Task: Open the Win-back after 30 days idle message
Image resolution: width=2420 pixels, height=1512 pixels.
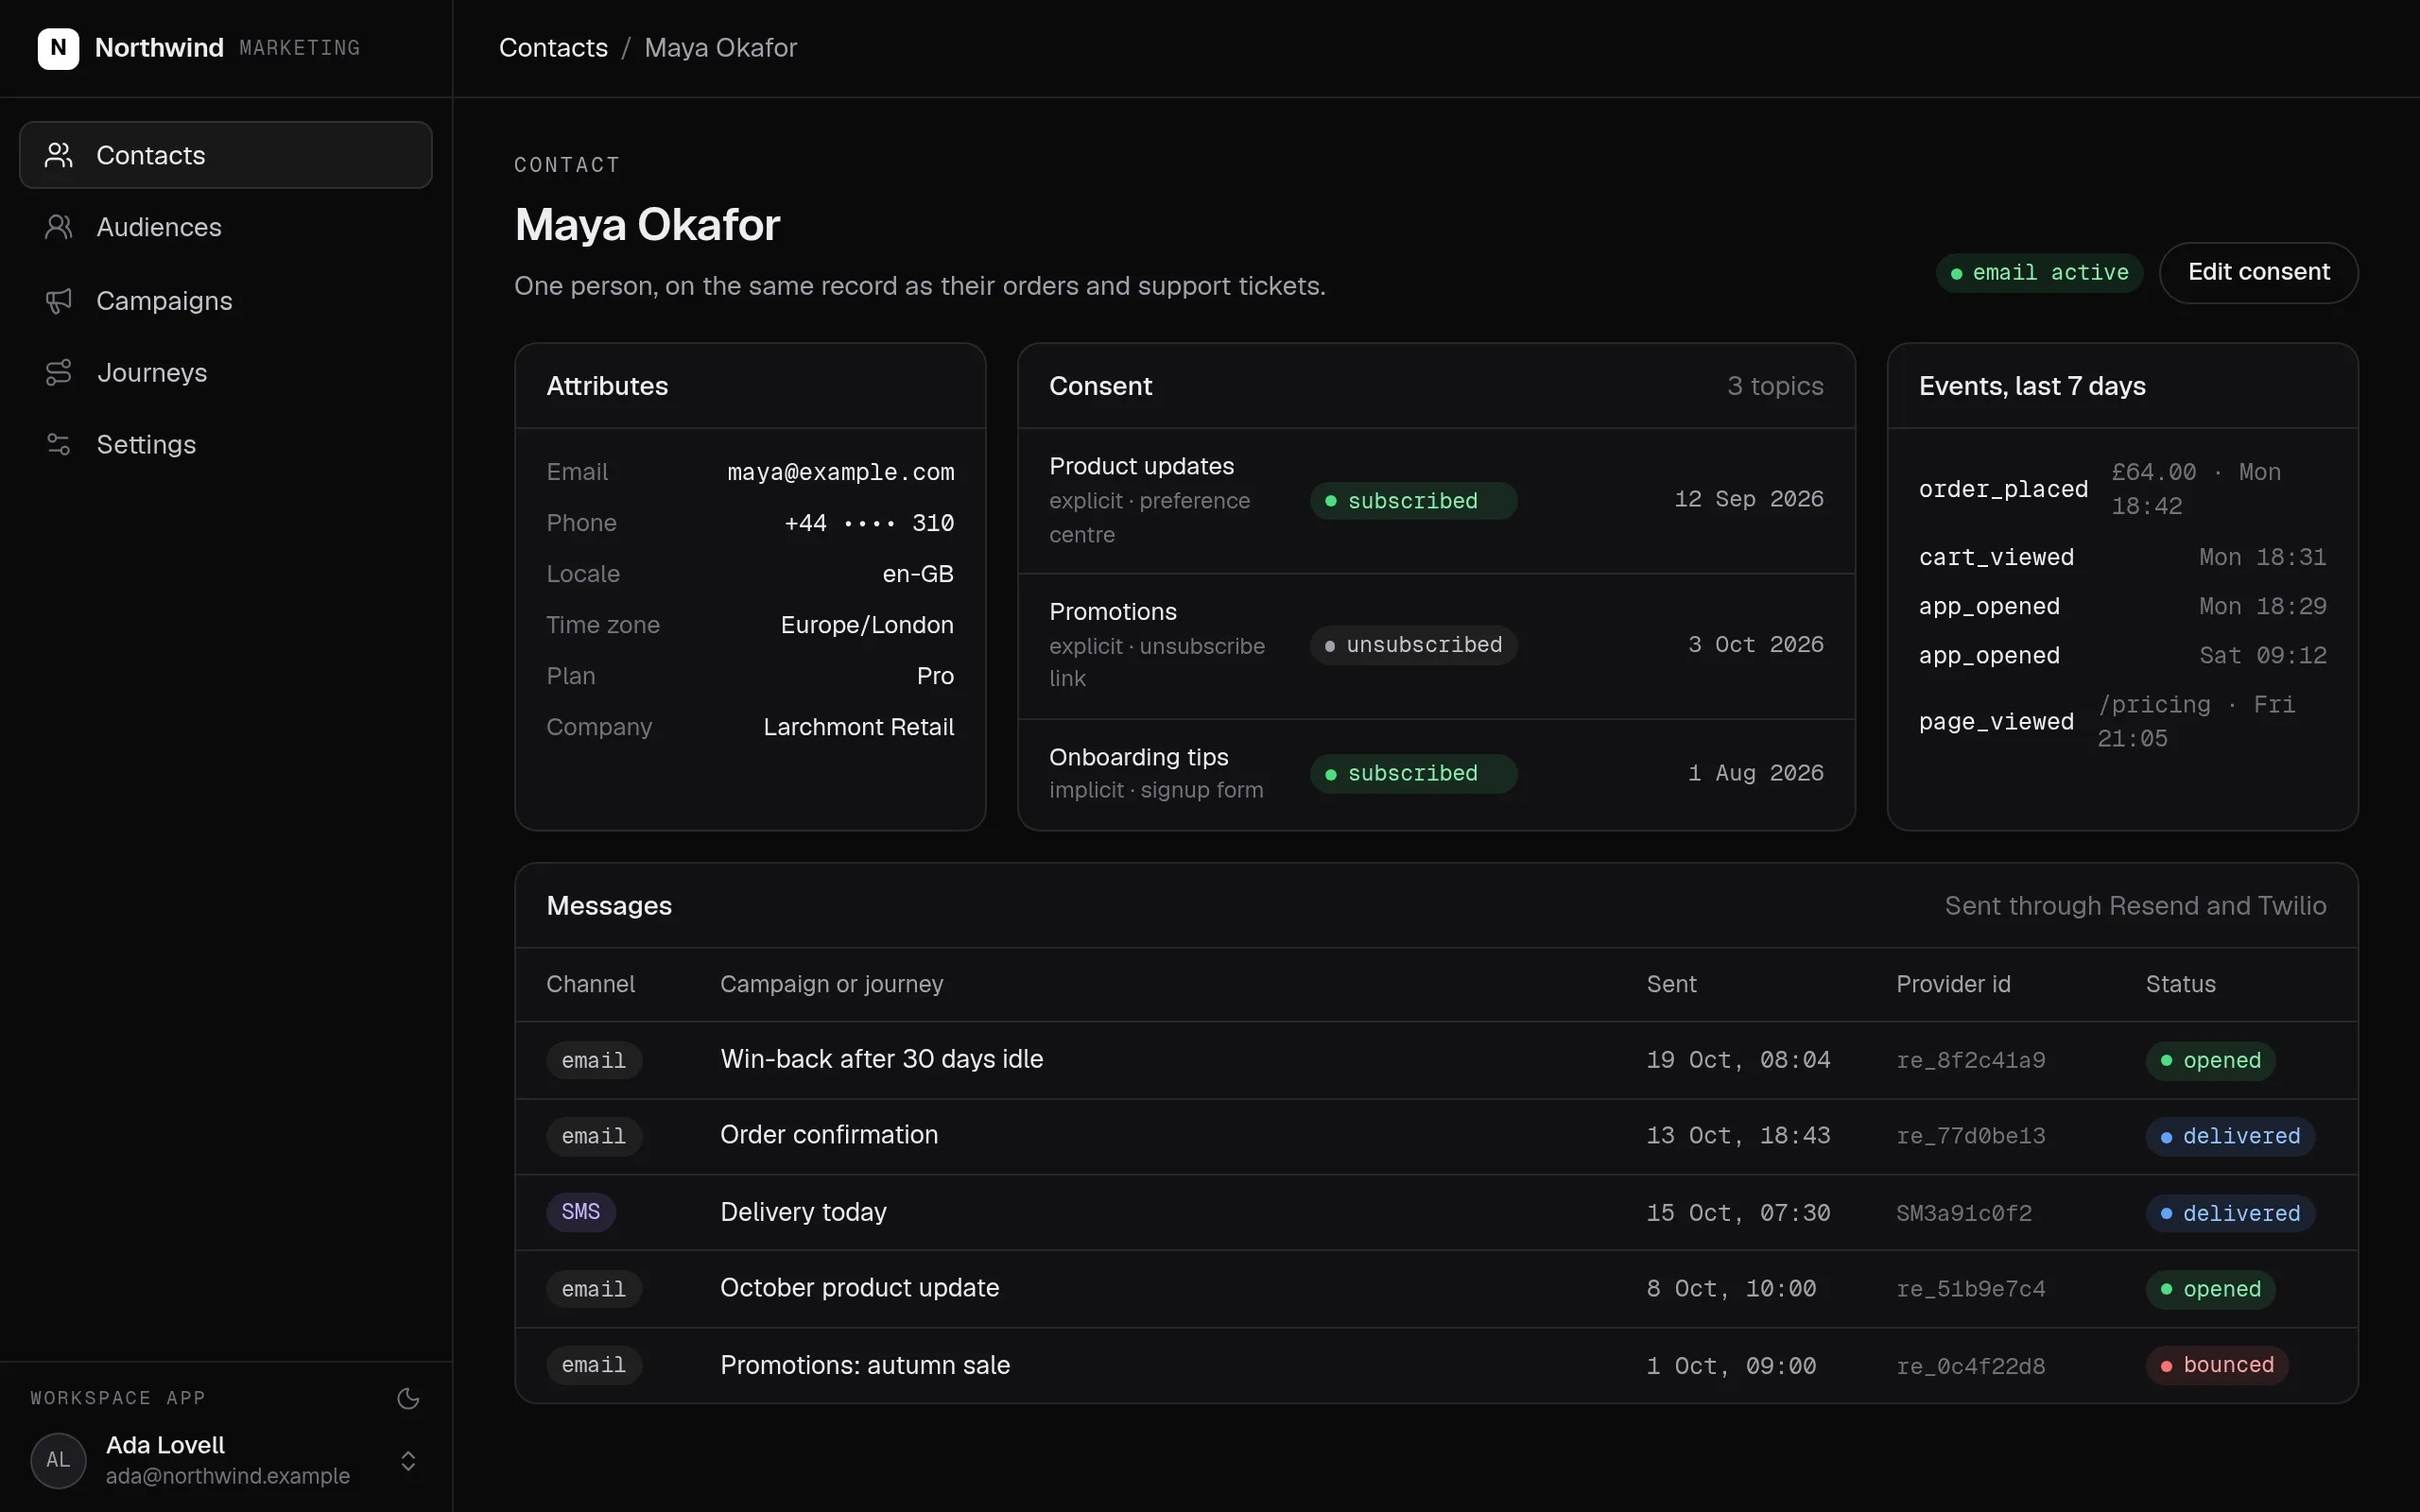Action: coord(1436,1060)
